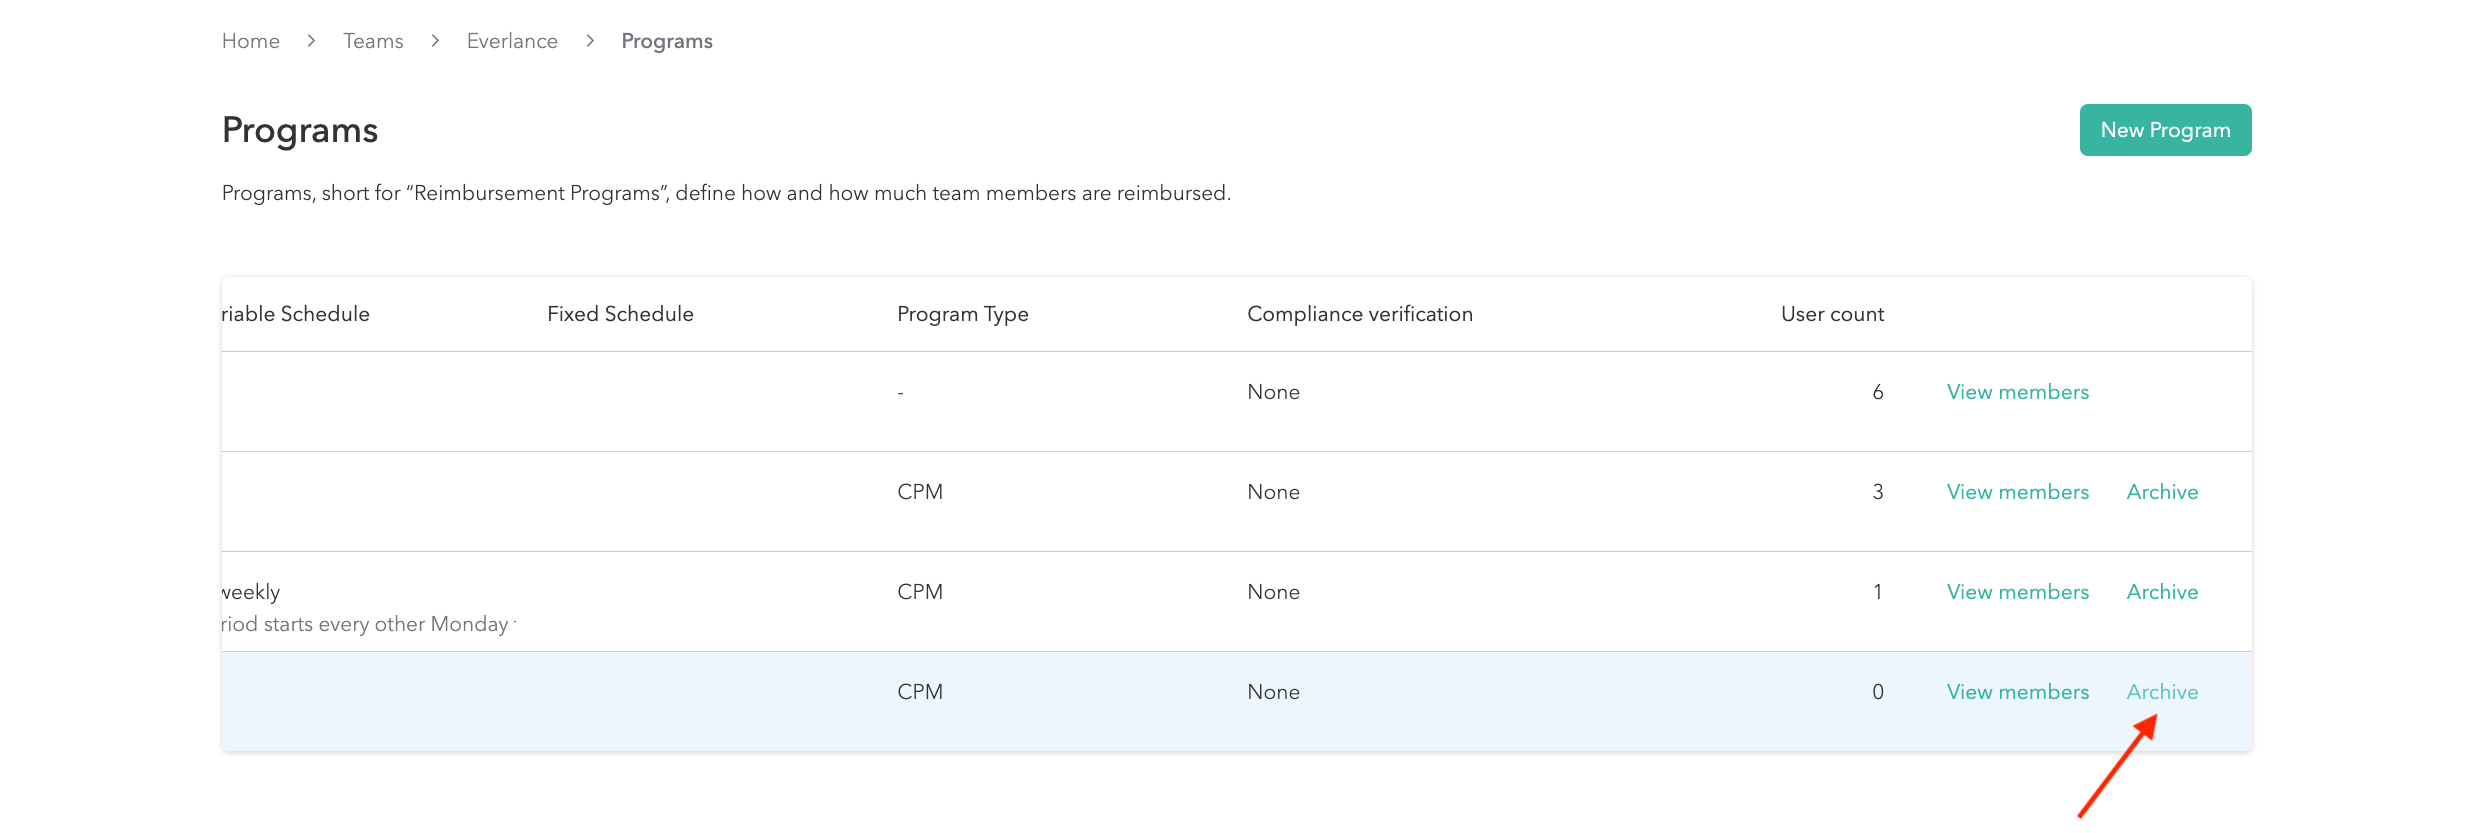
Task: Click the Compliance verification column header
Action: (x=1359, y=314)
